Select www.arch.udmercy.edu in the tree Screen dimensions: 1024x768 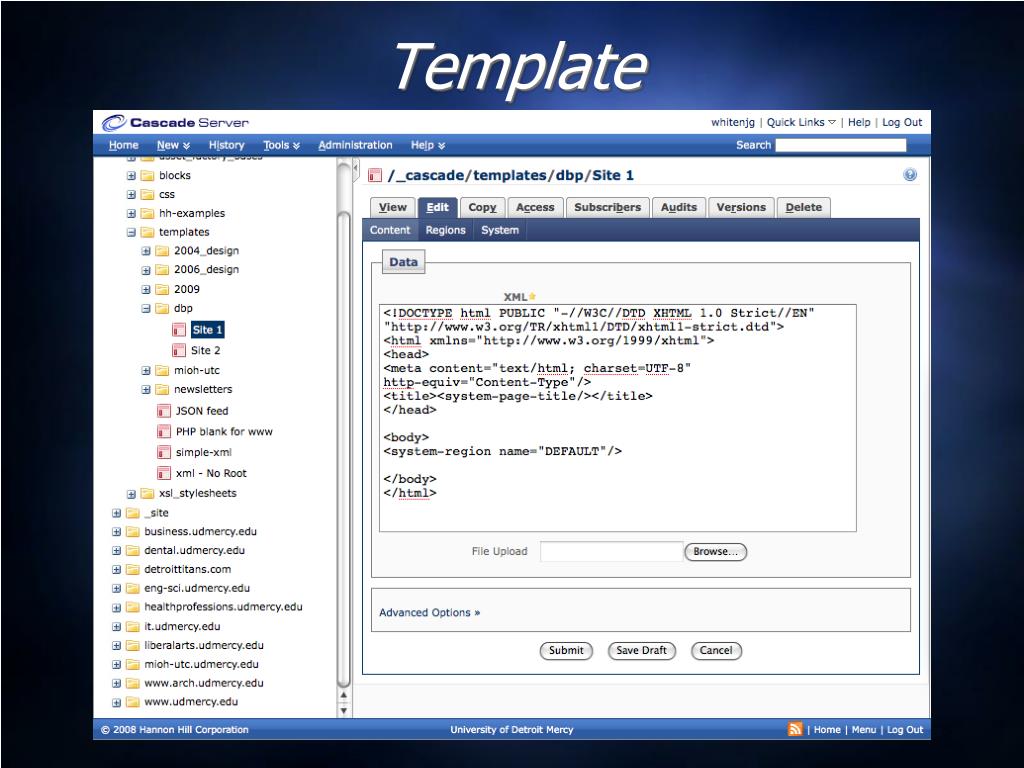204,683
